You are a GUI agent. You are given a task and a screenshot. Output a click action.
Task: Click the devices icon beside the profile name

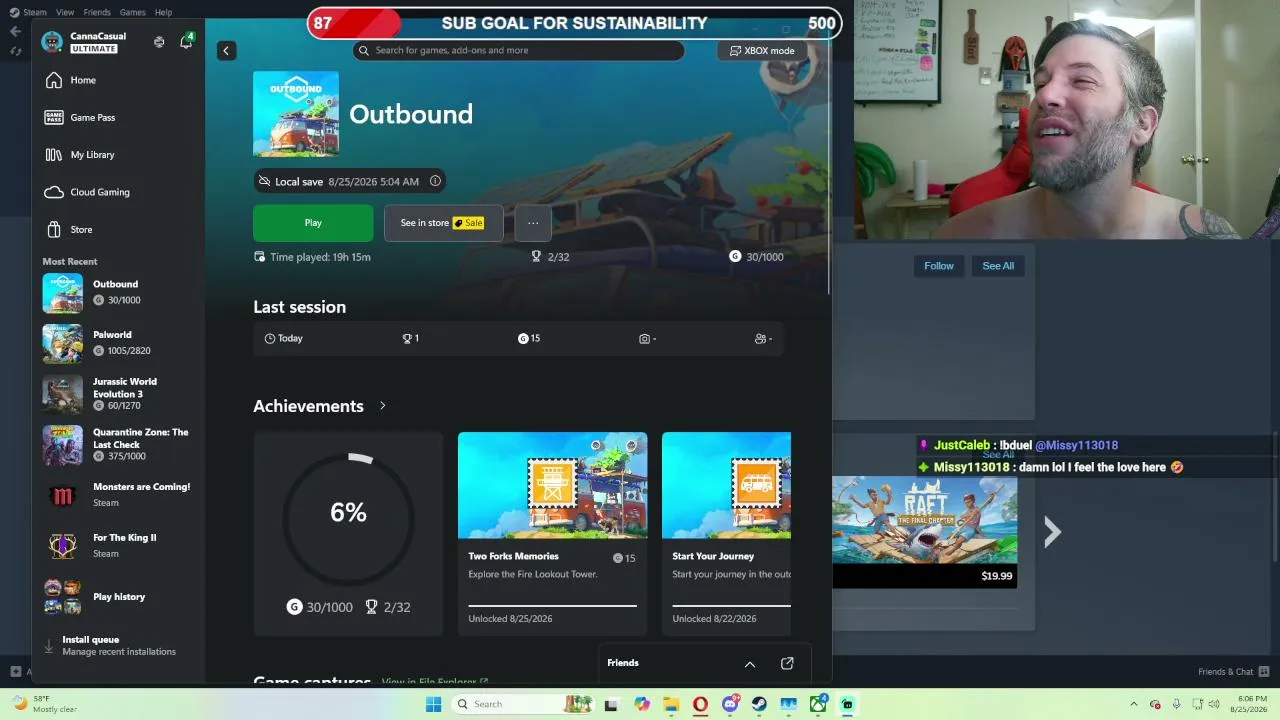pyautogui.click(x=159, y=42)
